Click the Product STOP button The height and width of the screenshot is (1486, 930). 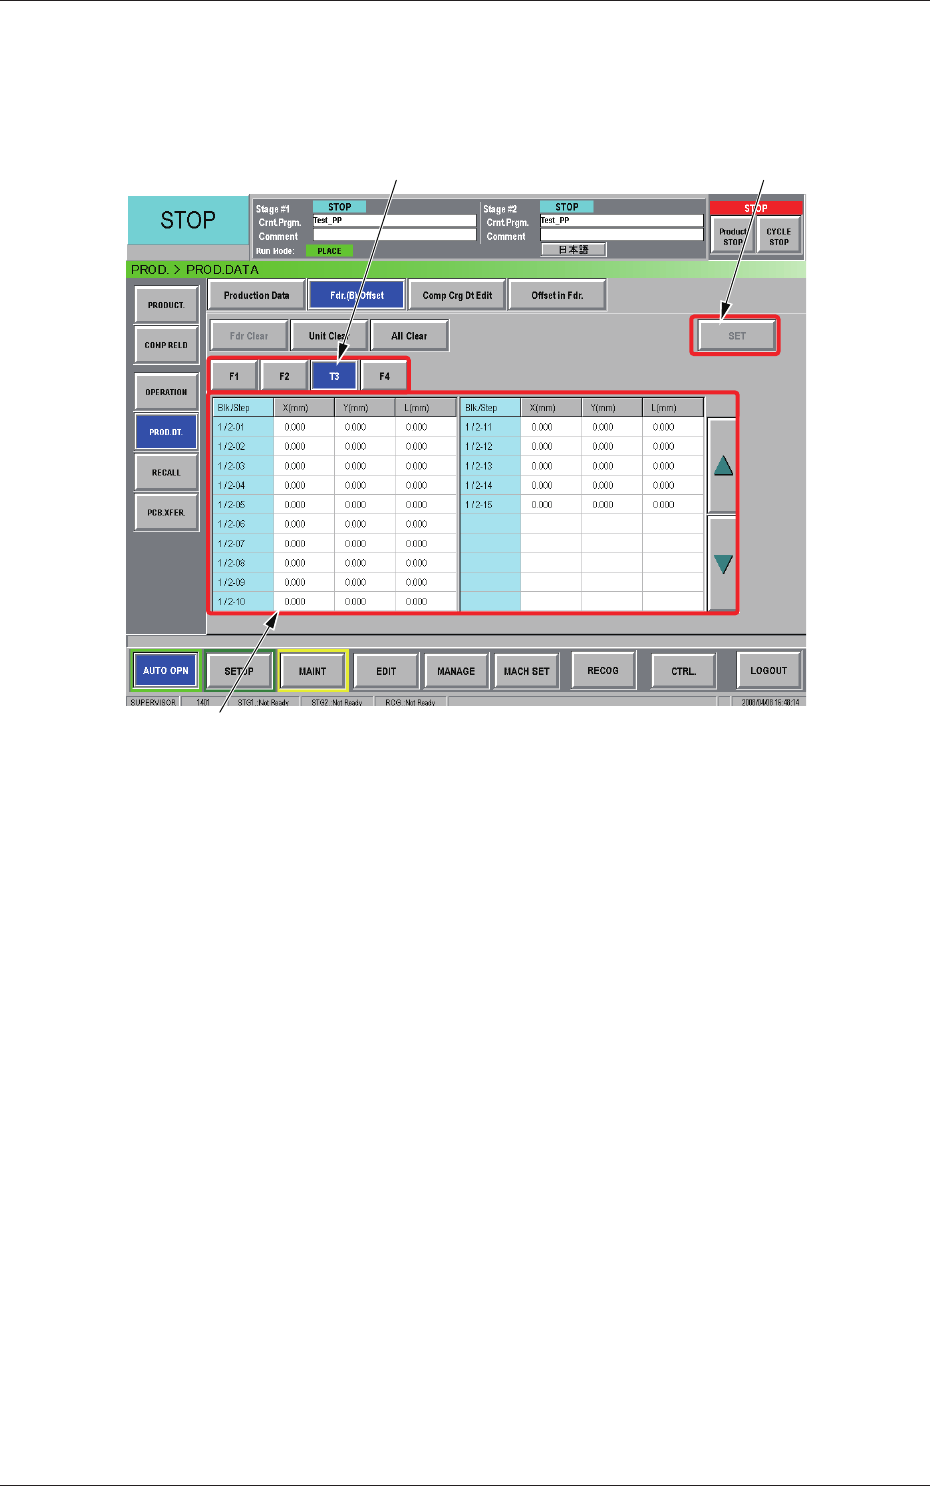(733, 237)
